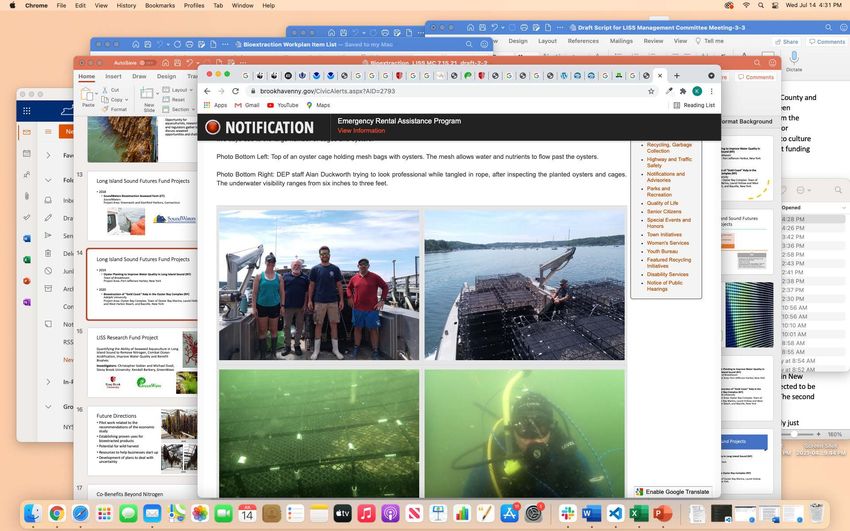Screen dimensions: 850x531
Task: Open Outlook app launcher grid icon
Action: (x=27, y=111)
